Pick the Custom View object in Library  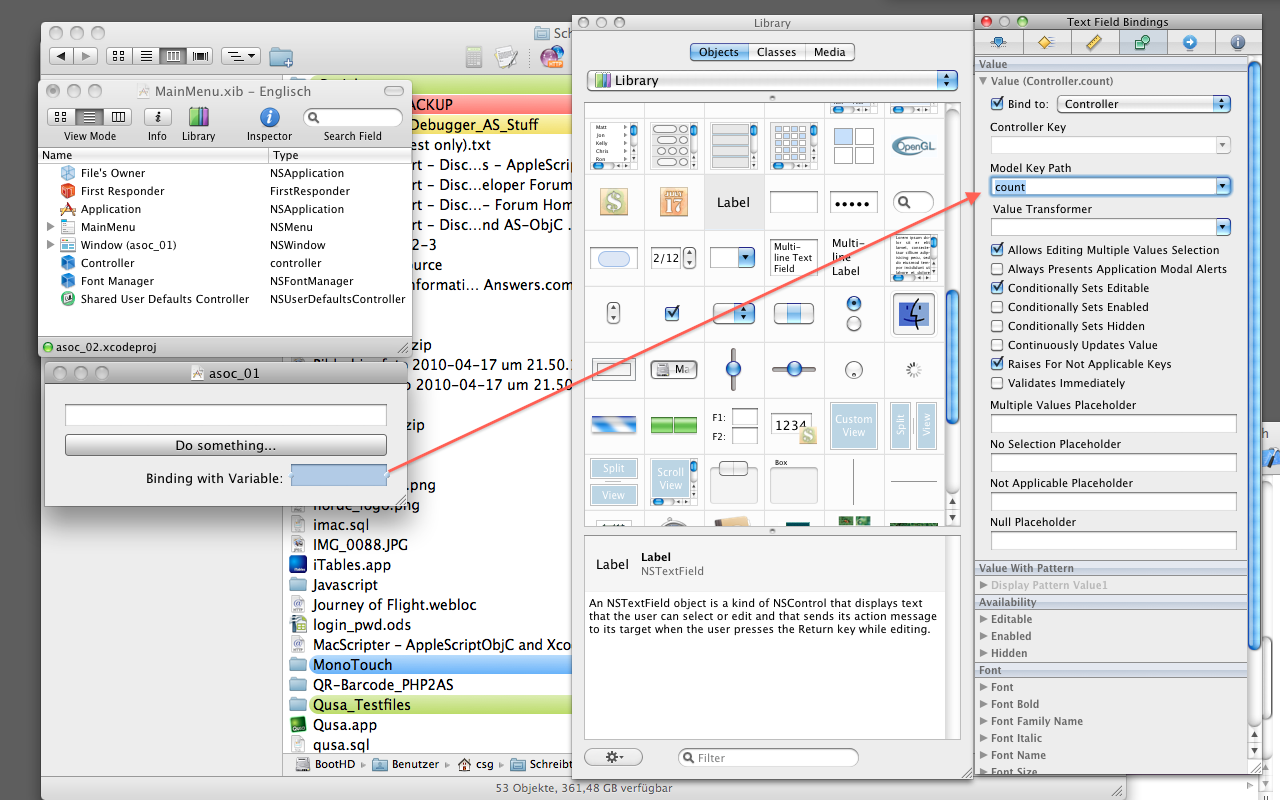coord(853,425)
